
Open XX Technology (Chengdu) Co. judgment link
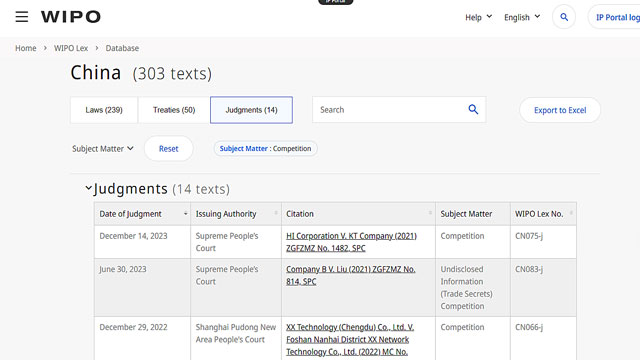(350, 340)
